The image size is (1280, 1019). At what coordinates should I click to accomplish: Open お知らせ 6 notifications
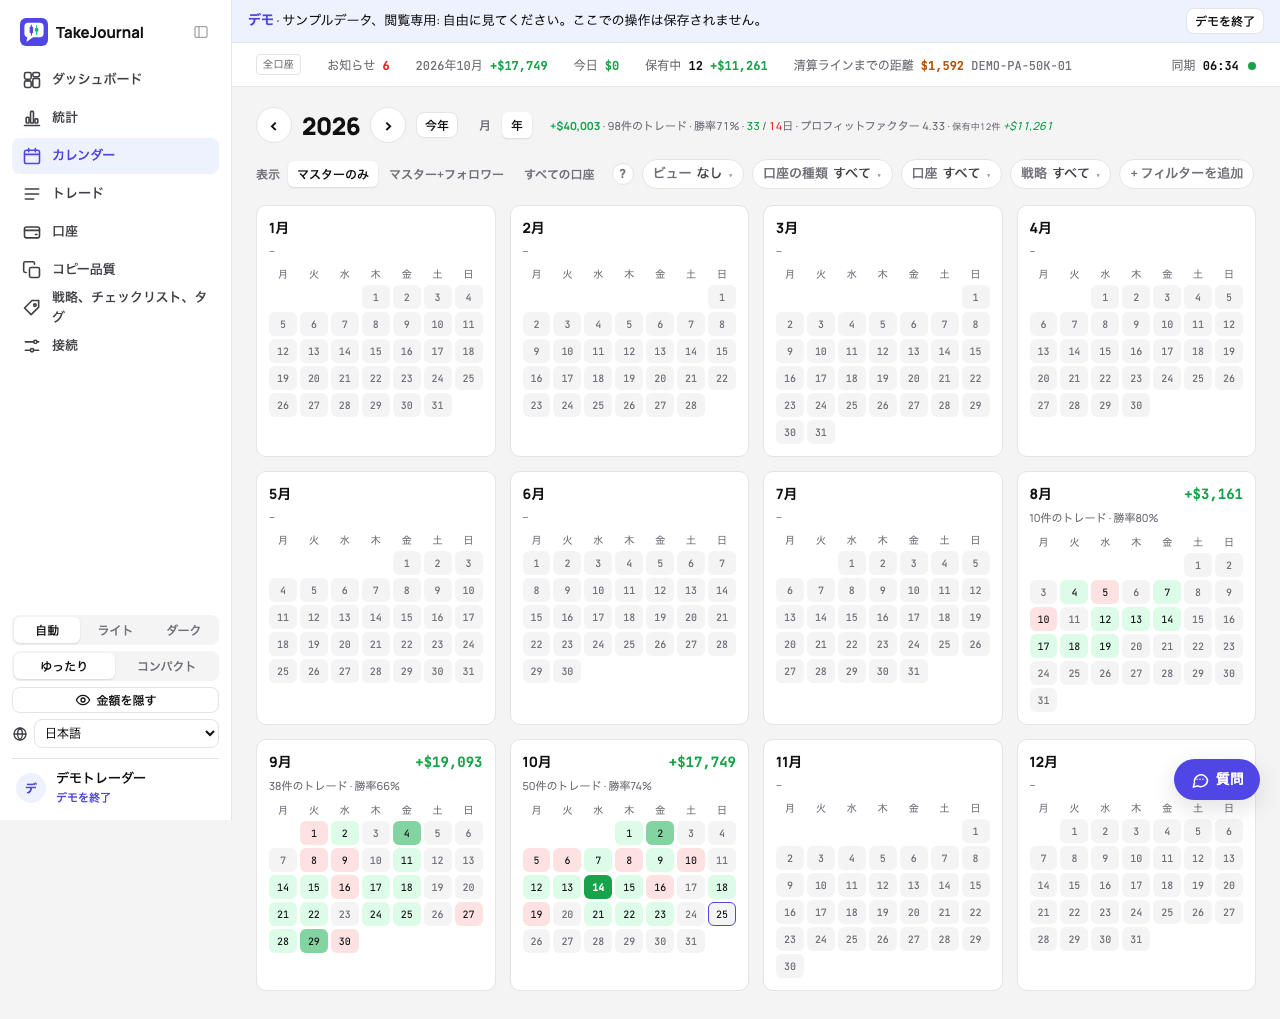point(358,66)
